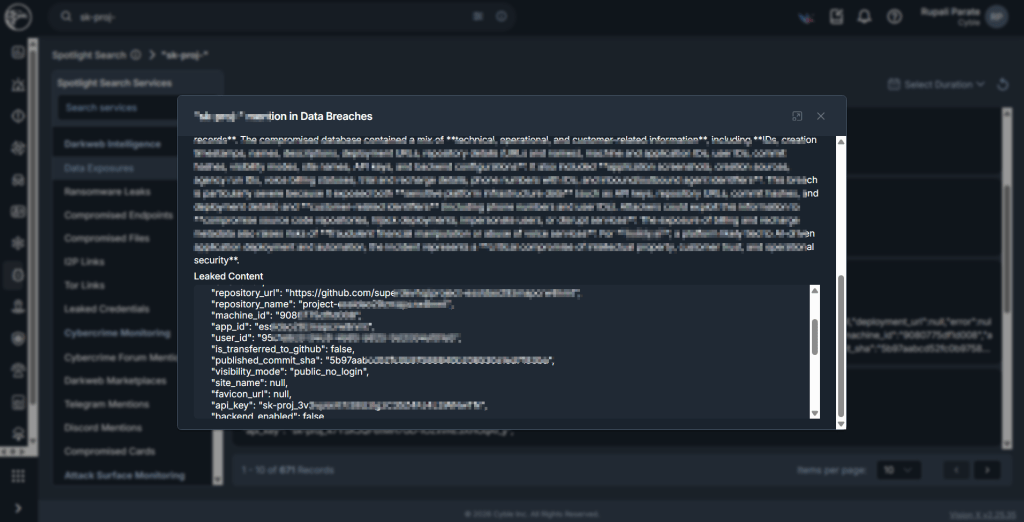Open the notifications bell
The image size is (1024, 522).
click(864, 17)
